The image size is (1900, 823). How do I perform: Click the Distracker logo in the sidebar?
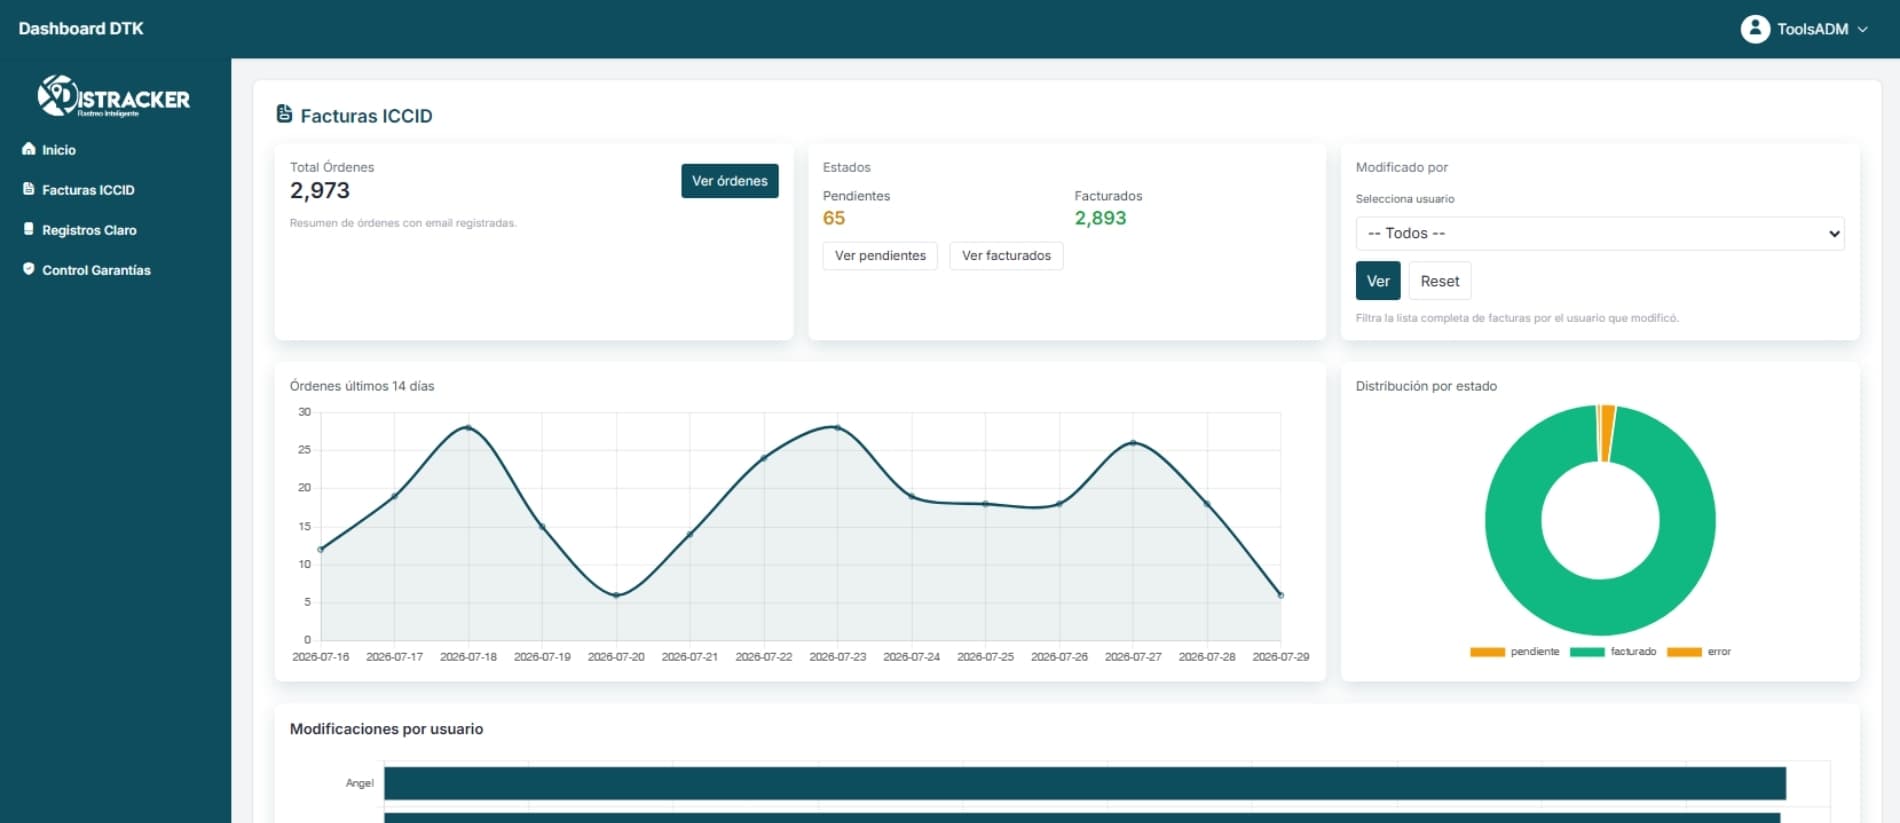(x=113, y=96)
